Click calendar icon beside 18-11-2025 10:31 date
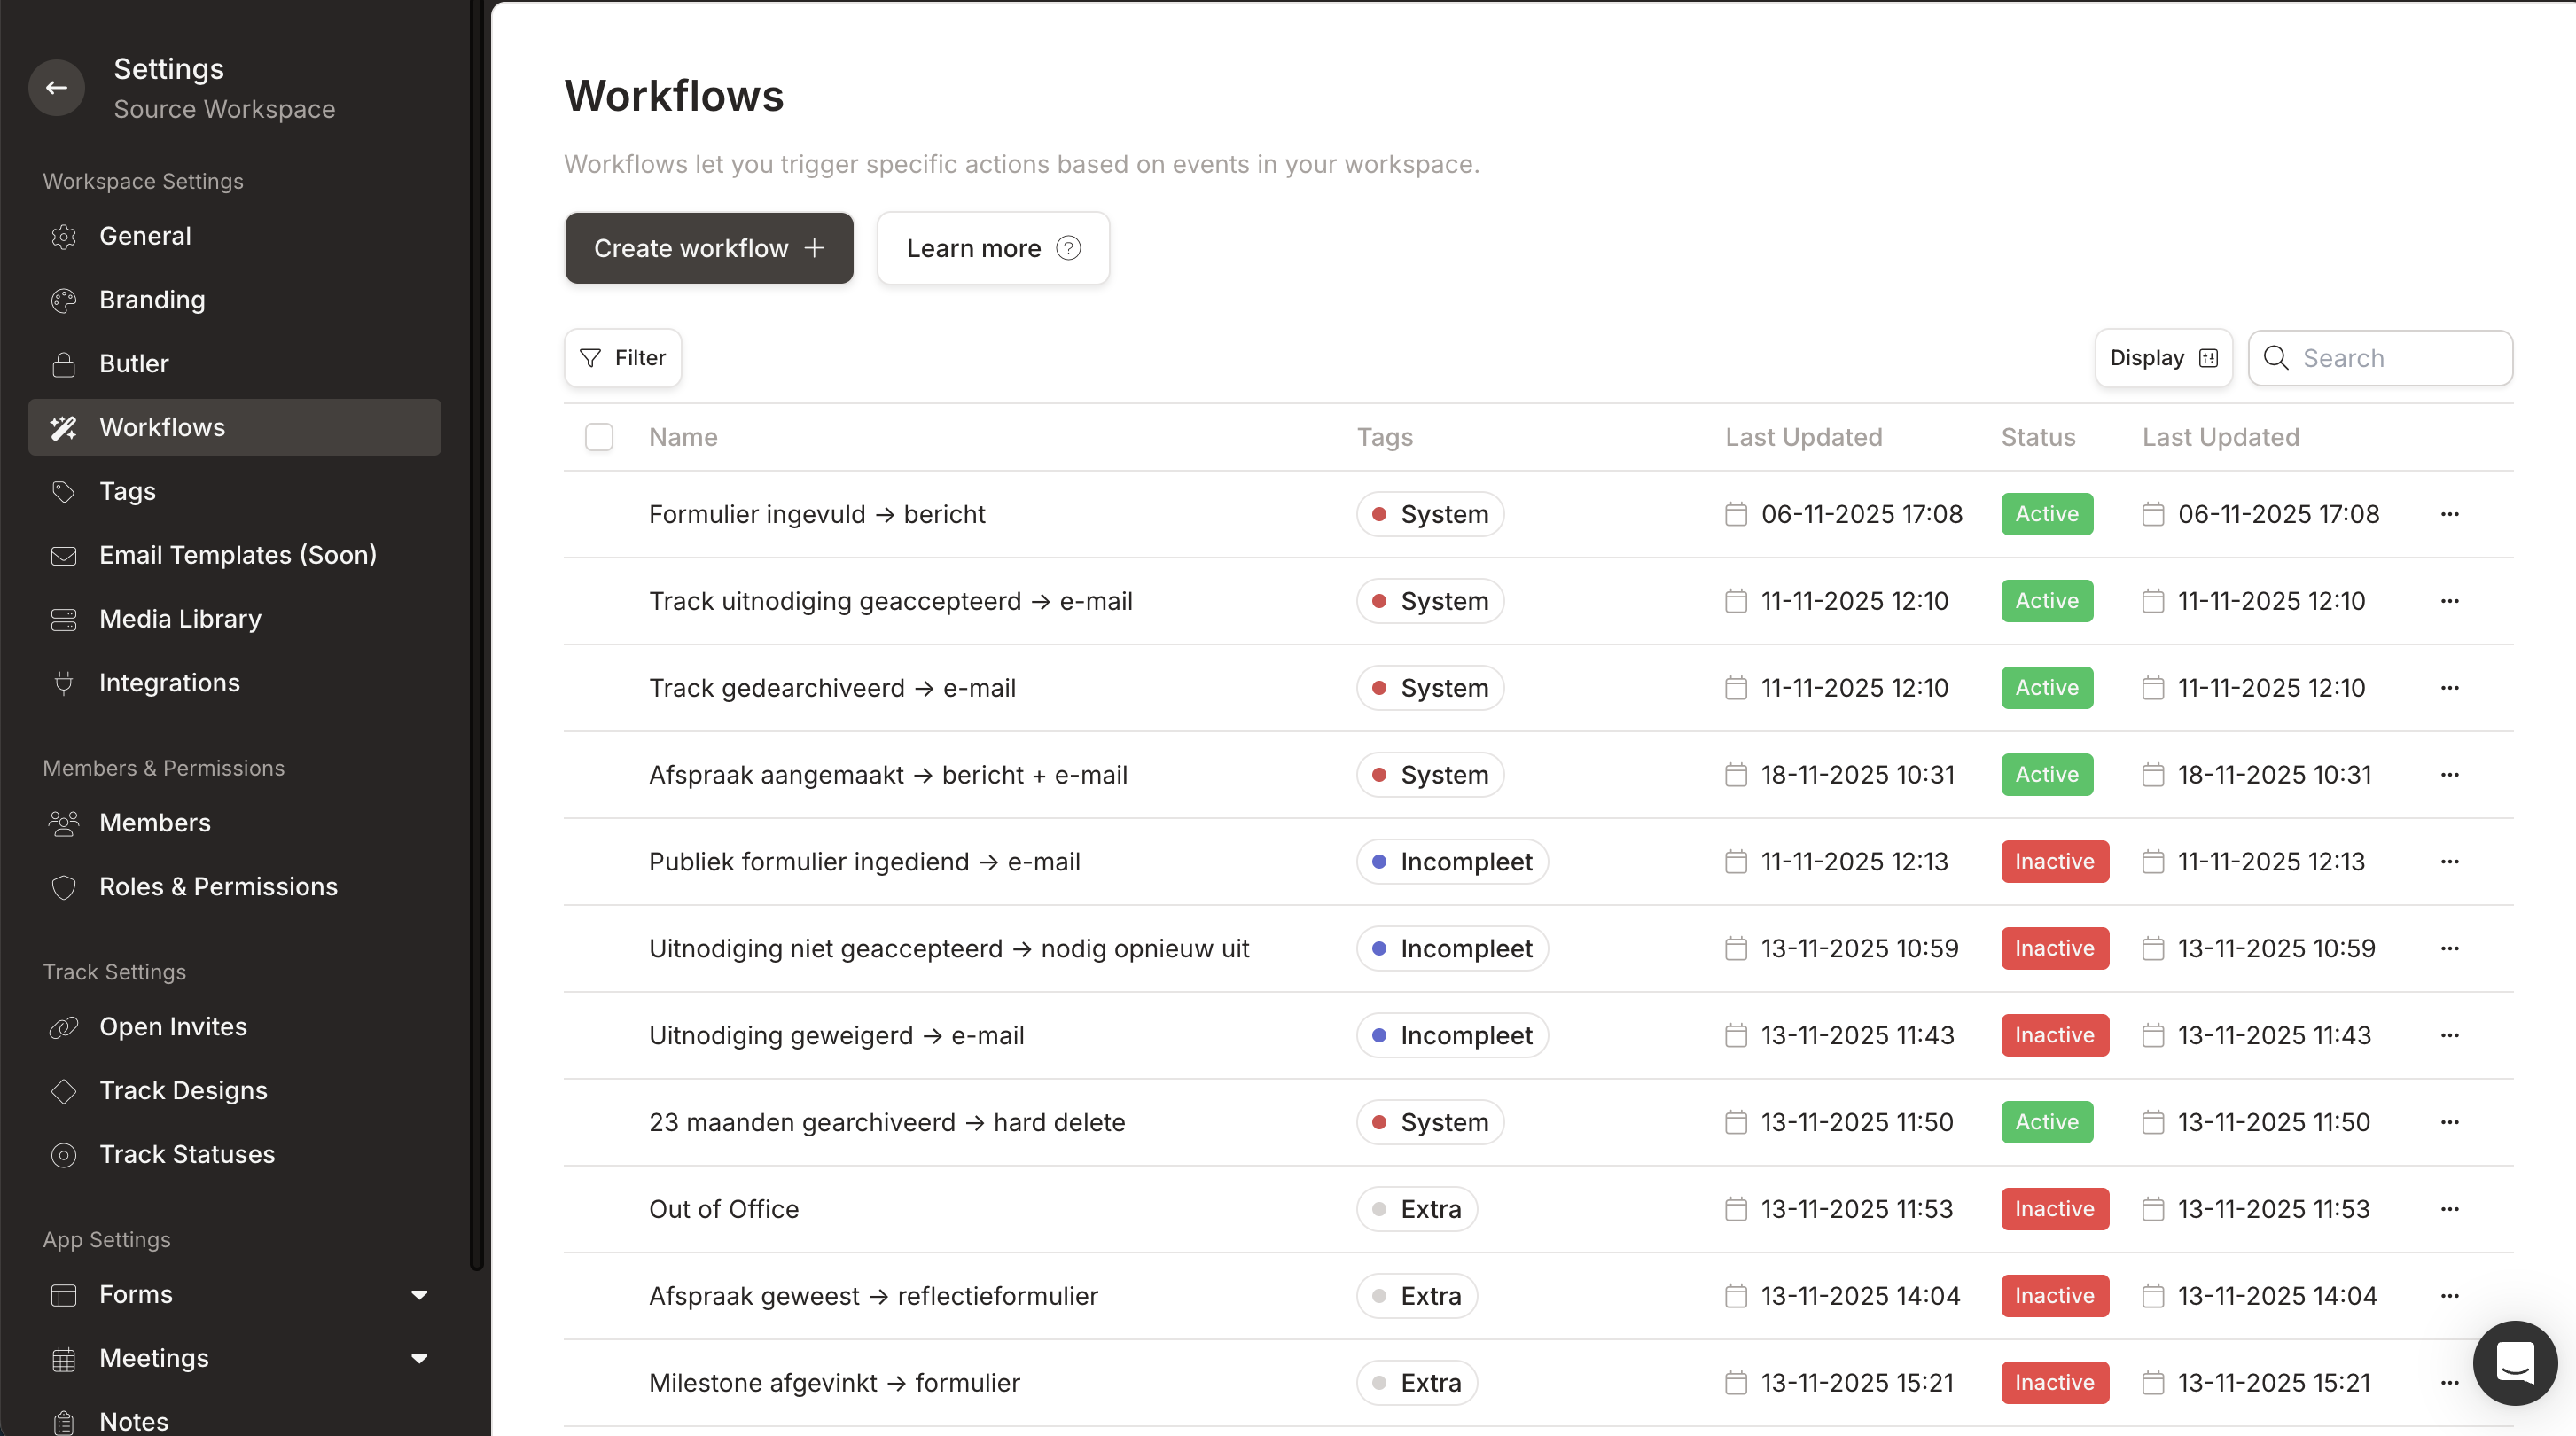Screen dimensions: 2576x1436 [x=1736, y=775]
